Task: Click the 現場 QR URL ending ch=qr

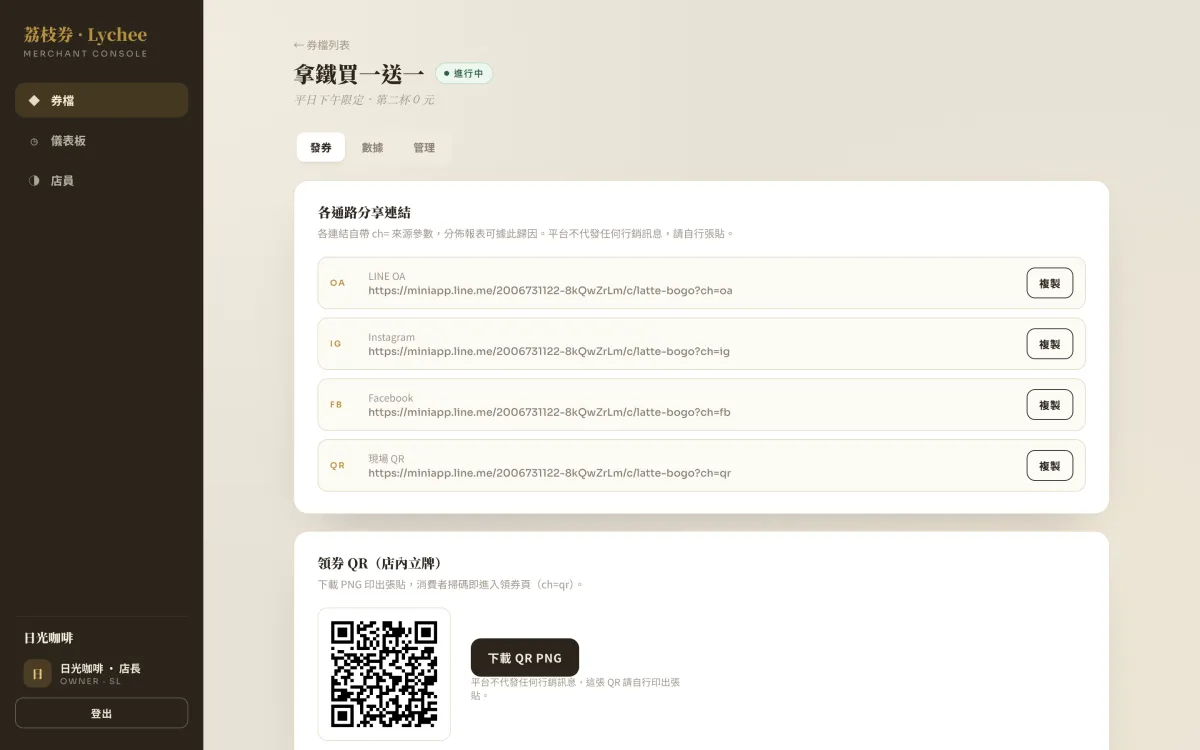Action: [x=549, y=473]
